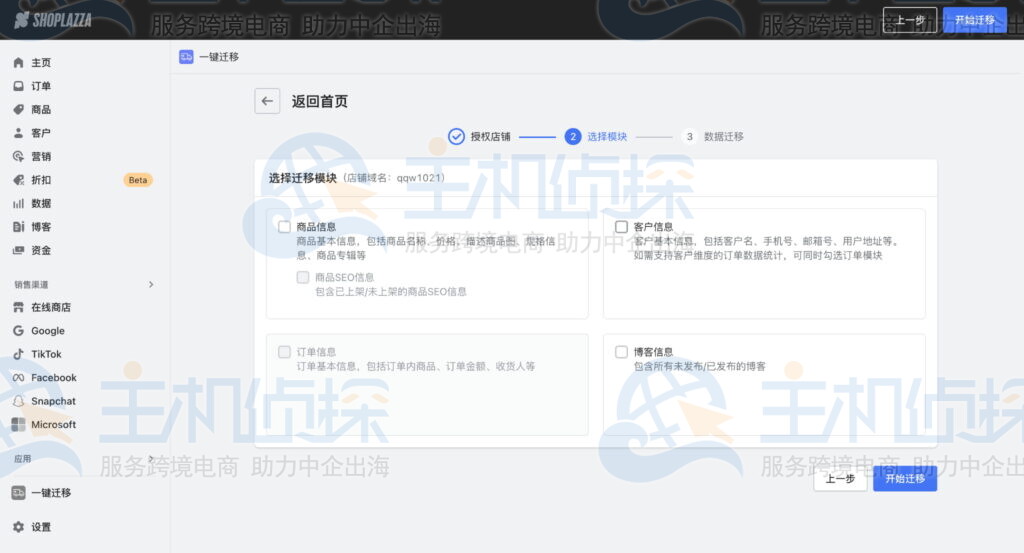1024x553 pixels.
Task: Open the 在线商店 online store icon
Action: [18, 308]
